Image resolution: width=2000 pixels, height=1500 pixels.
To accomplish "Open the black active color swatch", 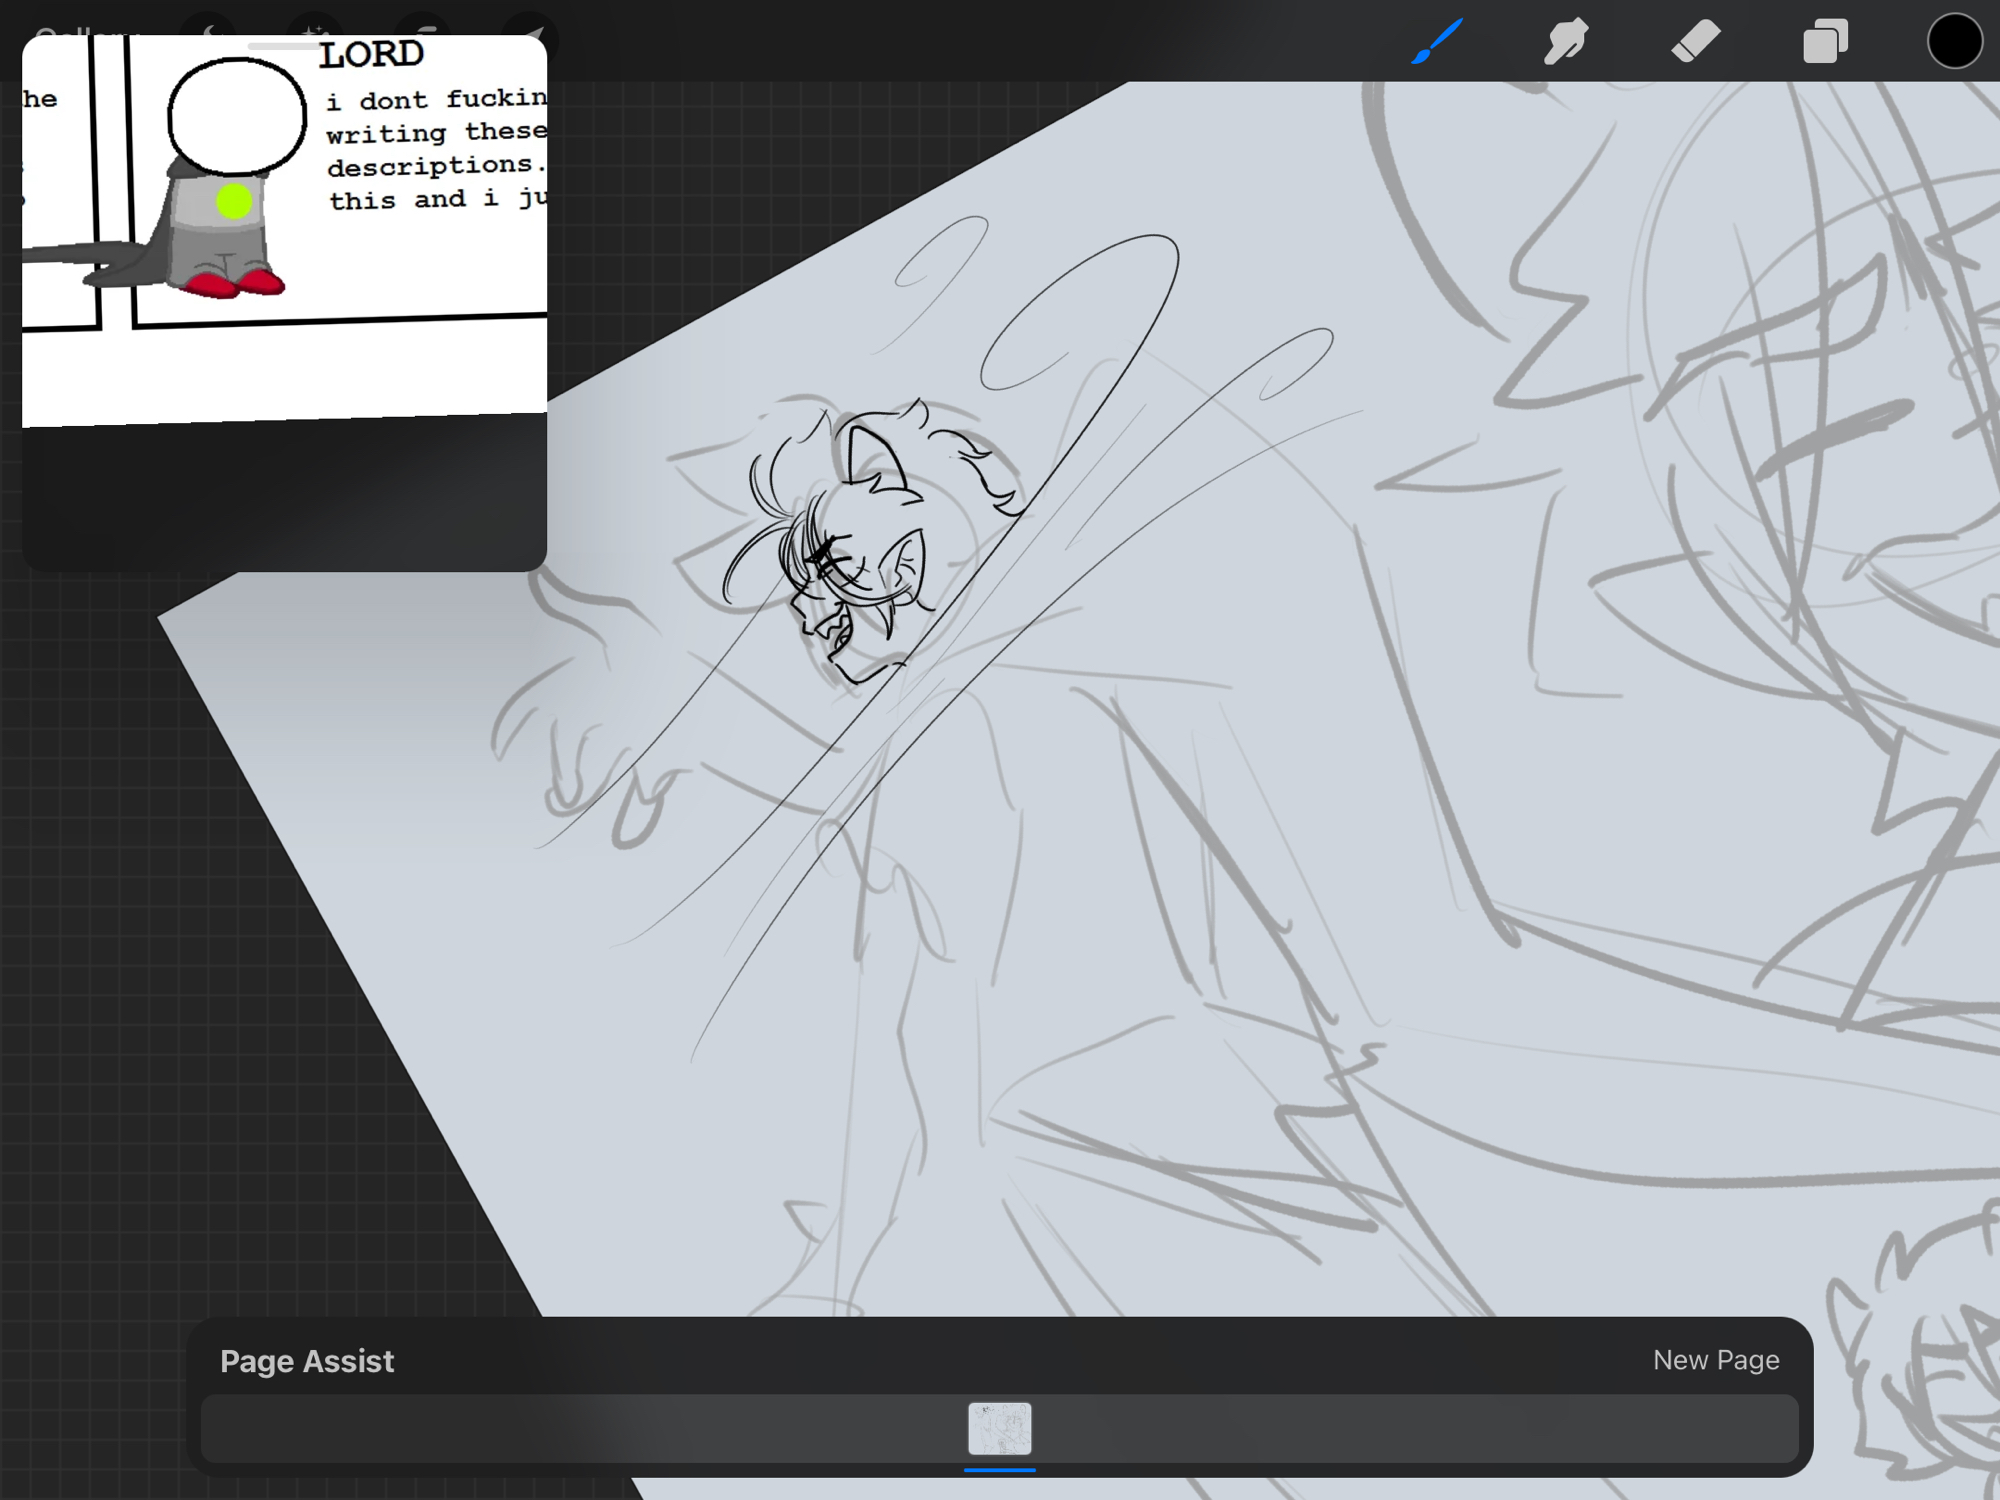I will pos(1954,42).
